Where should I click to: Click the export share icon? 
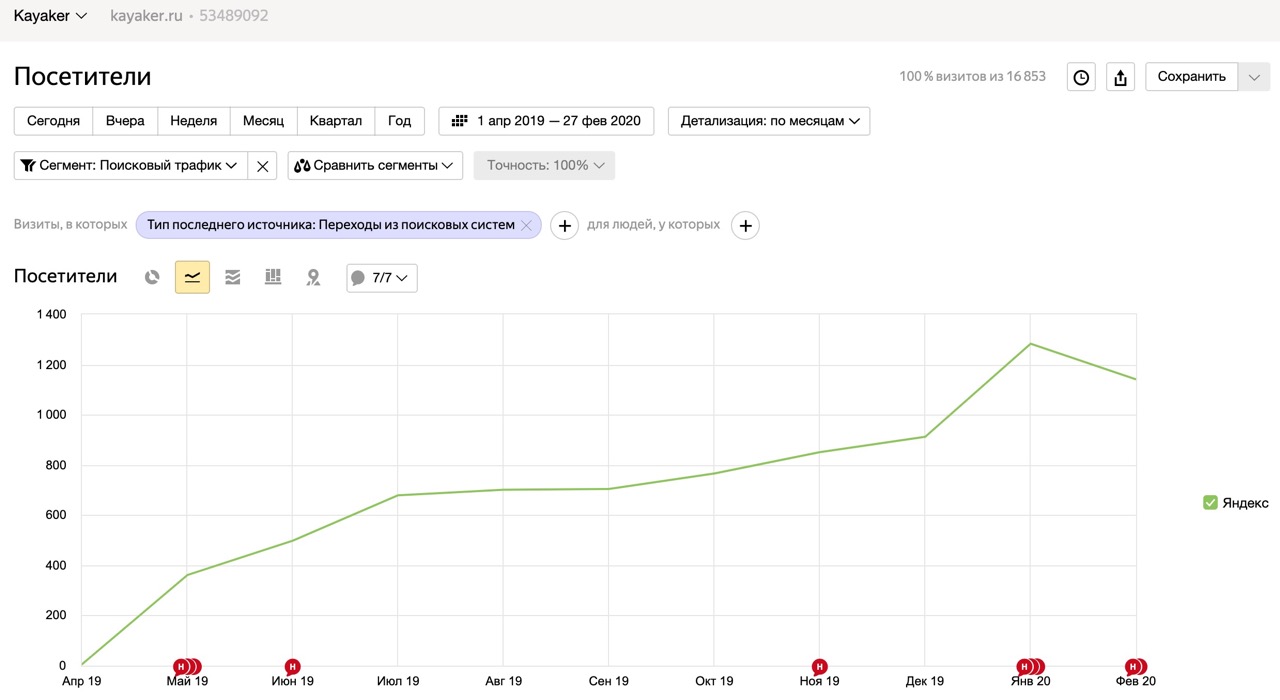pos(1120,77)
